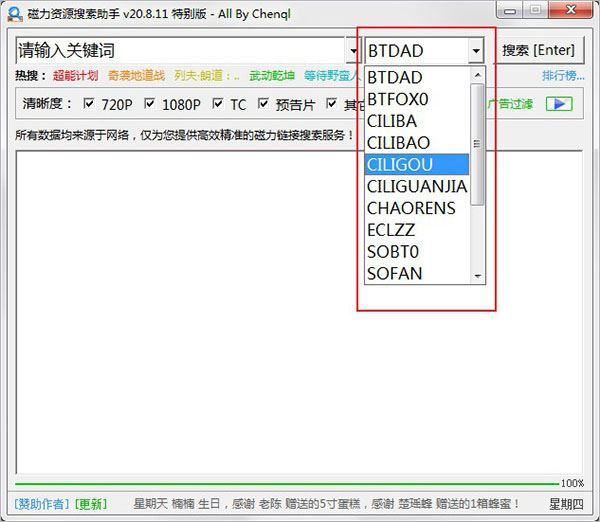Click the green progress bar at 100%

[x=287, y=484]
